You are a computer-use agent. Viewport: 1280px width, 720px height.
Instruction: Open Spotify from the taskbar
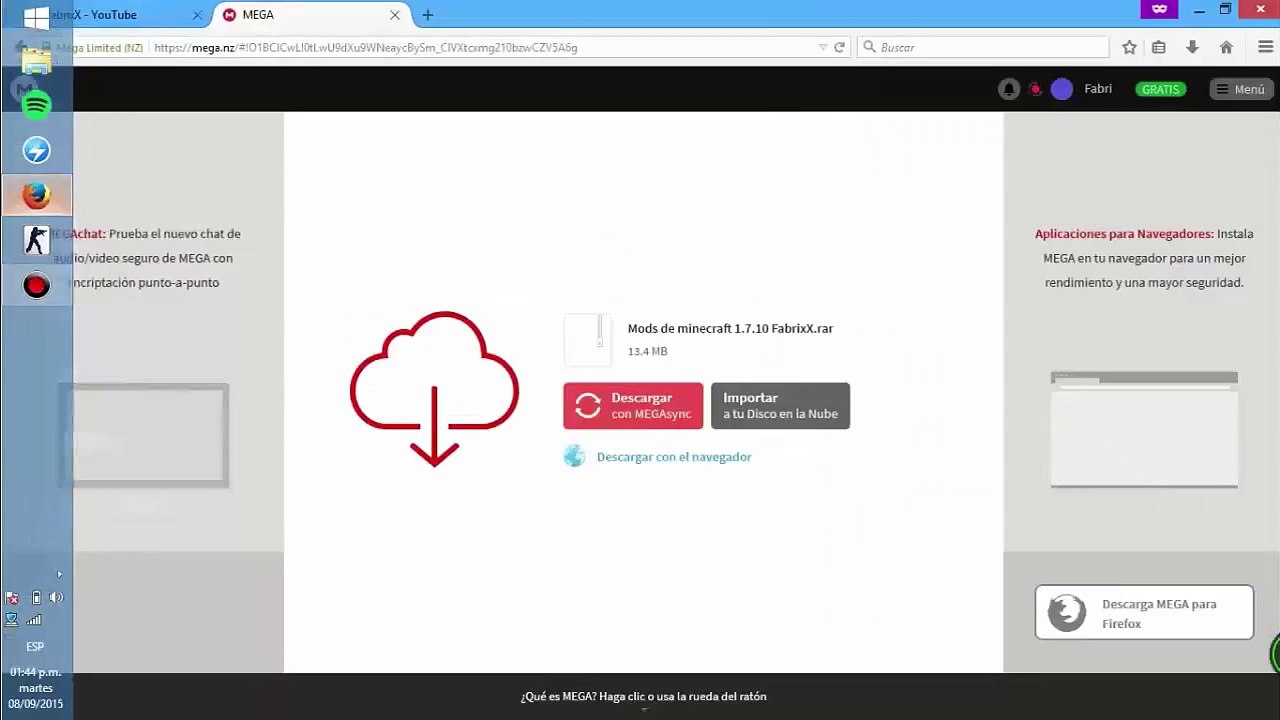click(36, 104)
